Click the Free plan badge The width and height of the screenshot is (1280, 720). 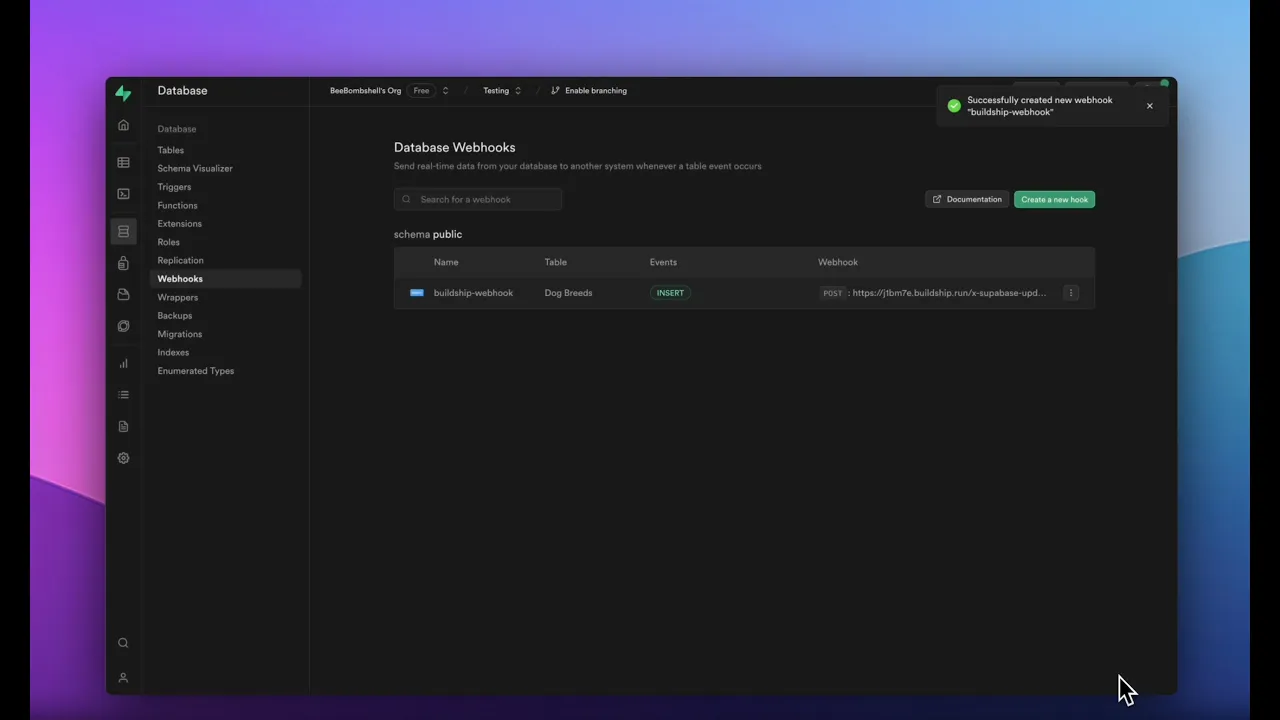422,91
